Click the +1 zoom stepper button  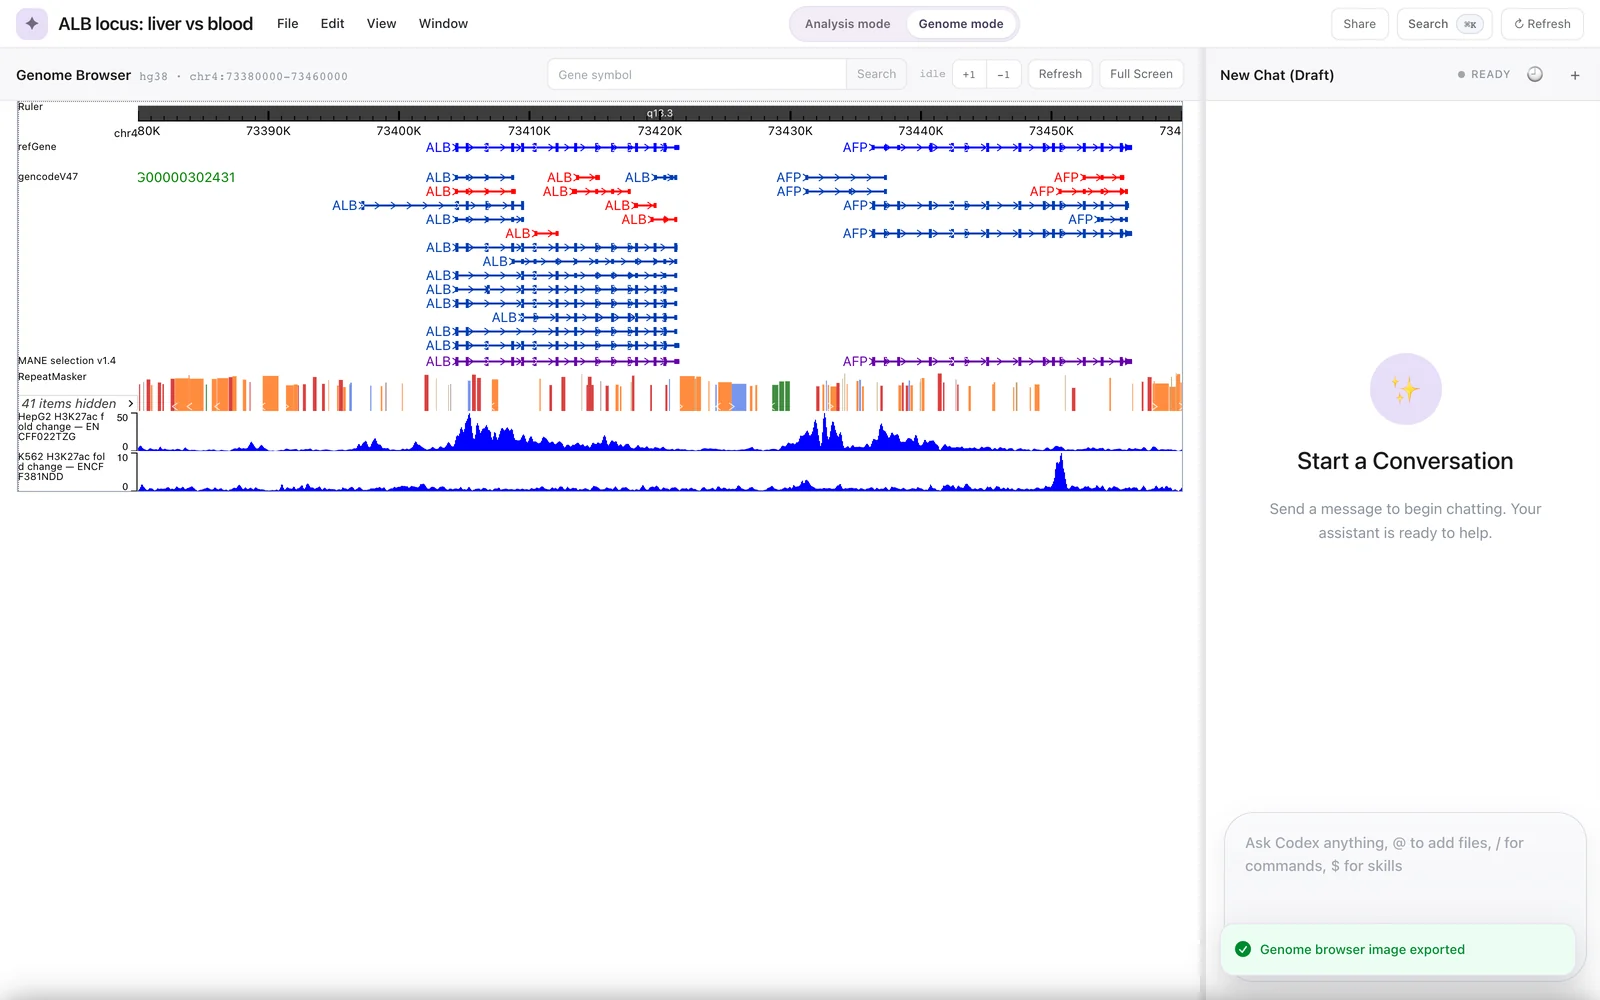click(969, 74)
